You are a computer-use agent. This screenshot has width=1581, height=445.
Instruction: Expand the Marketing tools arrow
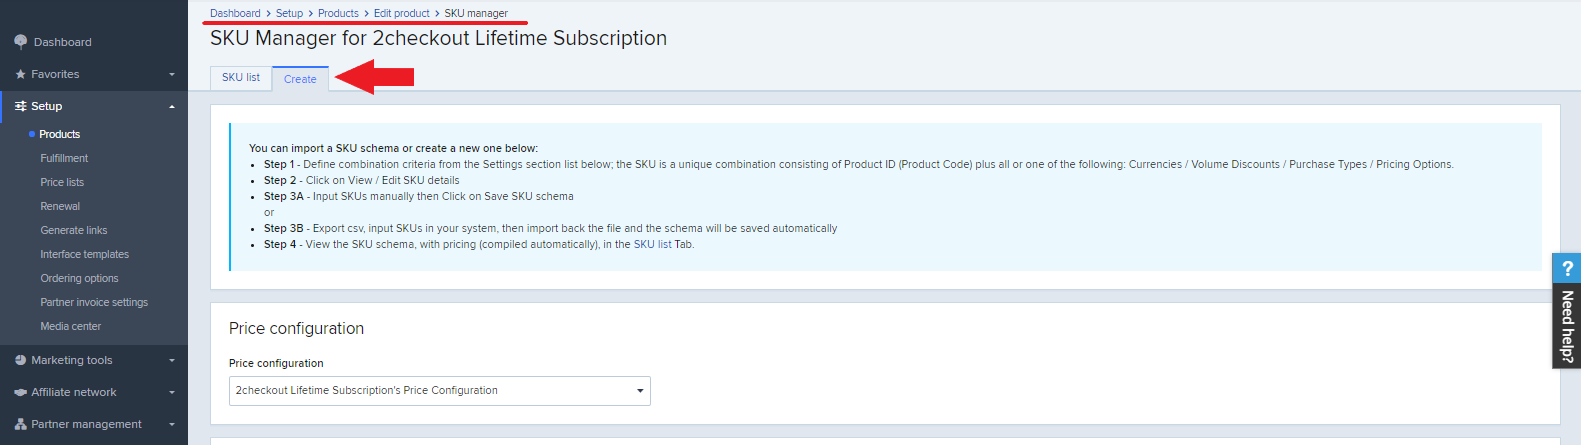point(172,361)
